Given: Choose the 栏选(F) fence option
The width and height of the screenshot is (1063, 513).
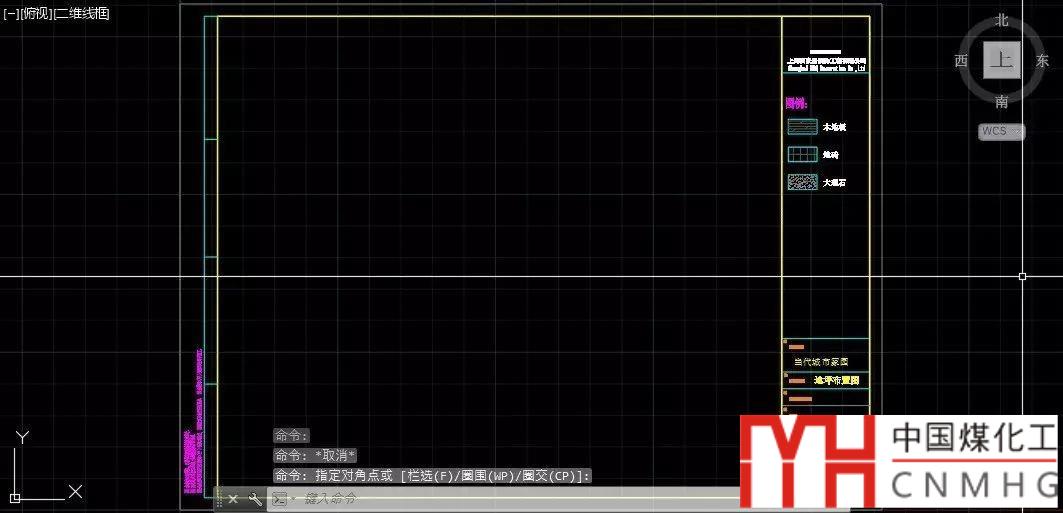Looking at the screenshot, I should [430, 476].
